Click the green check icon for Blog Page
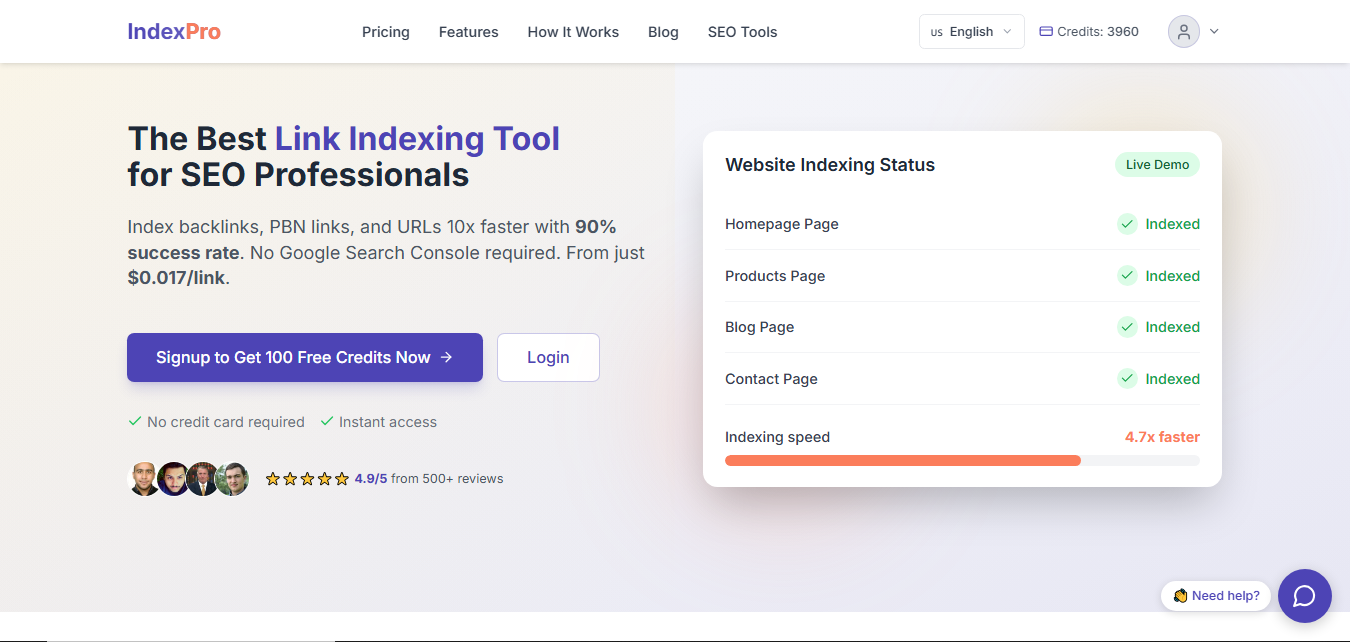This screenshot has width=1350, height=642. point(1127,327)
